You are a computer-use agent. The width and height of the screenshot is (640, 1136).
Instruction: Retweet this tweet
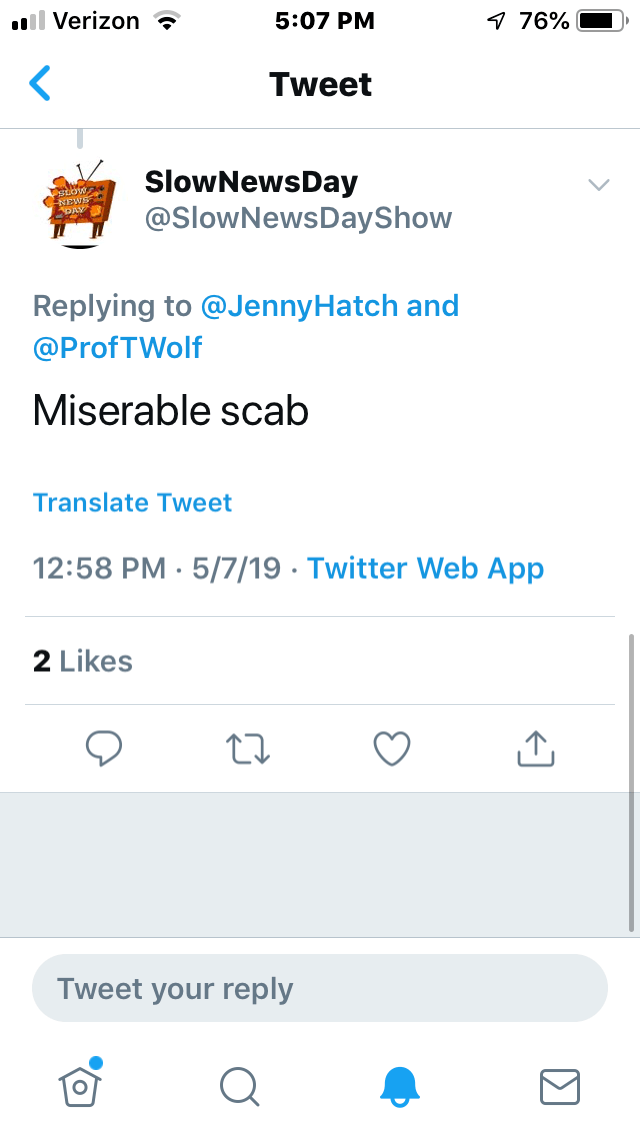pos(247,748)
